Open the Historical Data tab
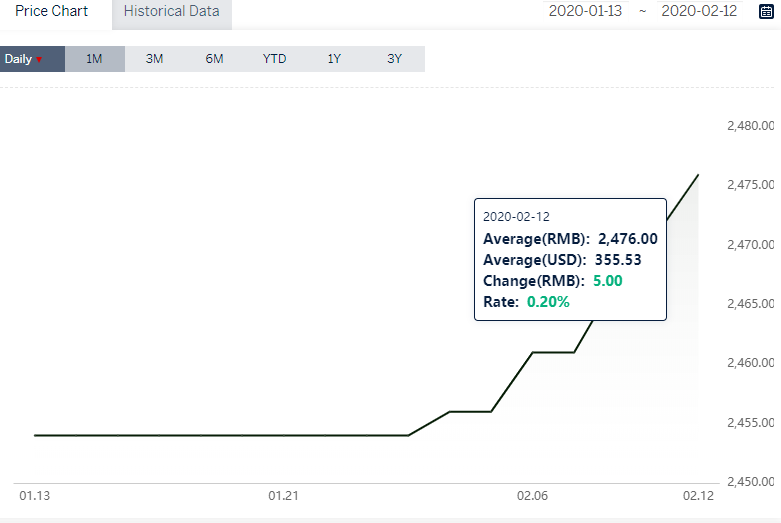This screenshot has height=523, width=781. tap(172, 13)
